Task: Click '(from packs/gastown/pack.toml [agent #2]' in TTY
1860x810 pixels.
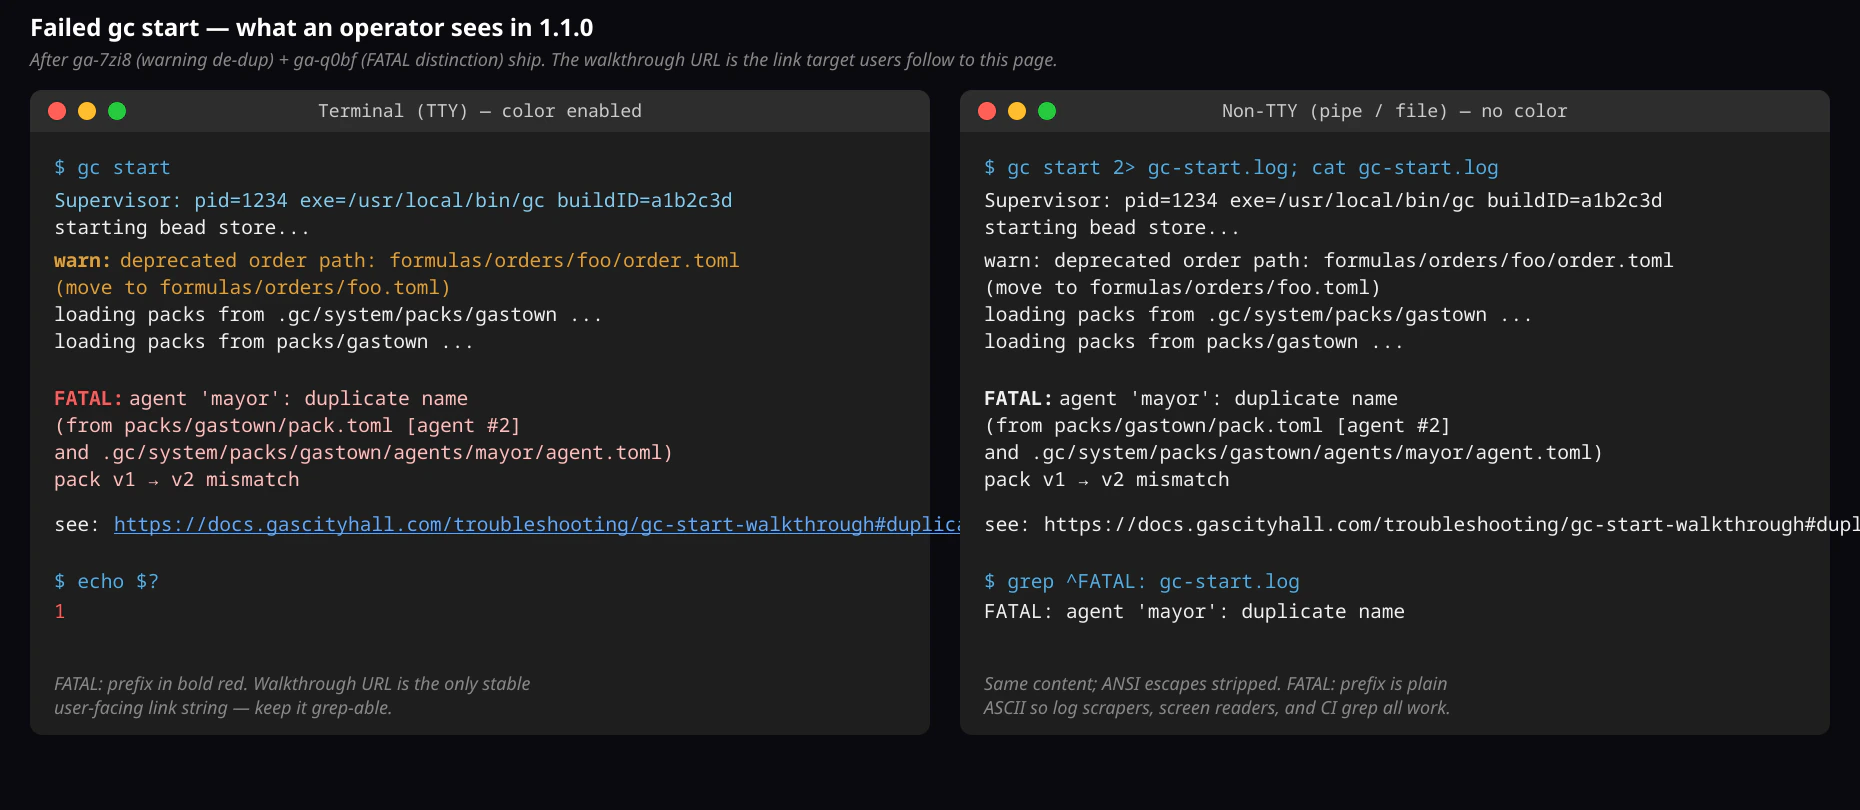Action: point(287,426)
